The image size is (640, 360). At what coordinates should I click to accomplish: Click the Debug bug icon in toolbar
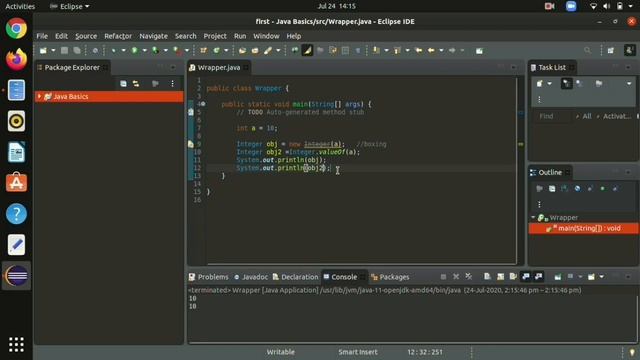tap(113, 51)
